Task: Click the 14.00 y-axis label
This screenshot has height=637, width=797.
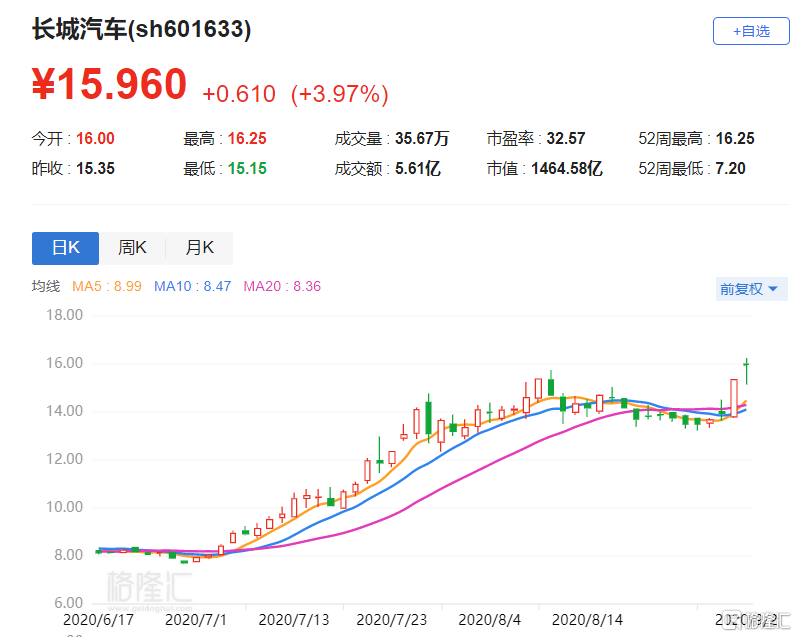Action: click(65, 411)
